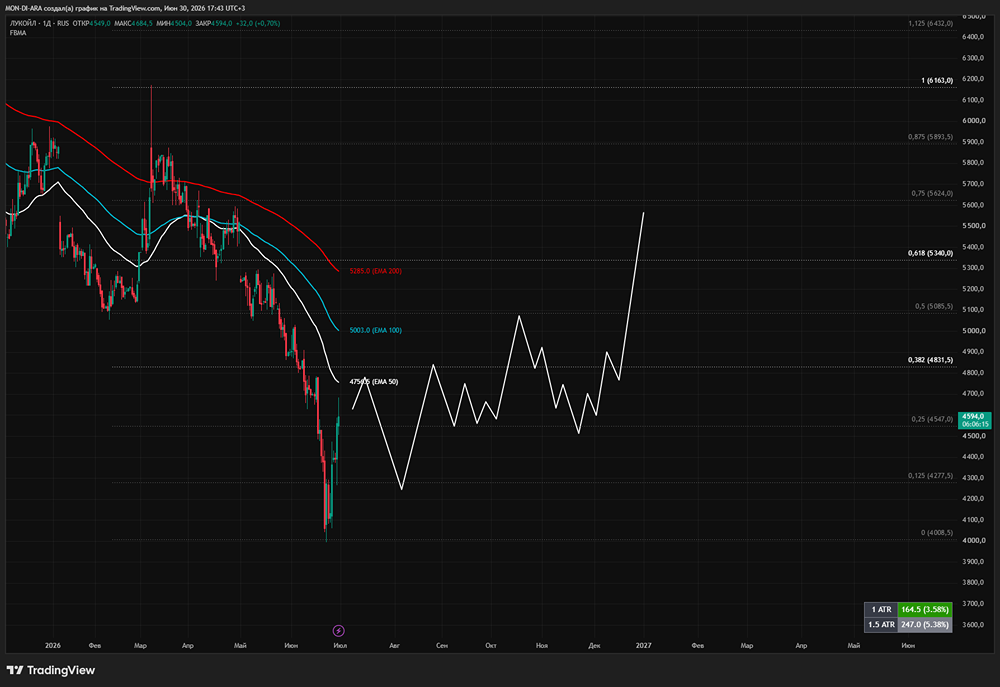Click the 1 ATR green value cell
Screen dimensions: 1000x687
[925, 609]
